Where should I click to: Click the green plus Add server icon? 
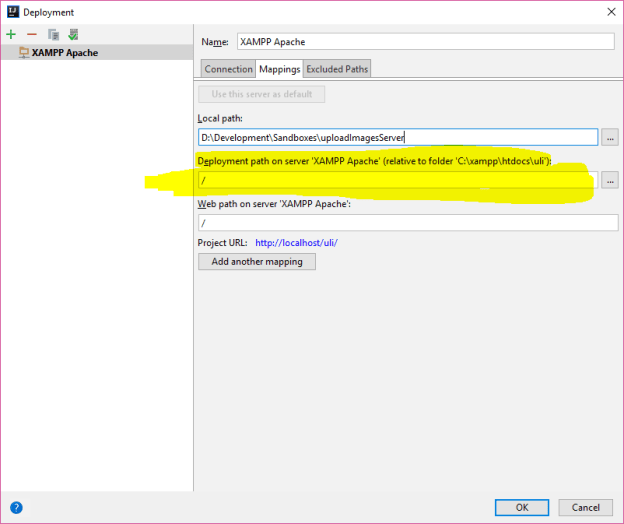coord(11,34)
